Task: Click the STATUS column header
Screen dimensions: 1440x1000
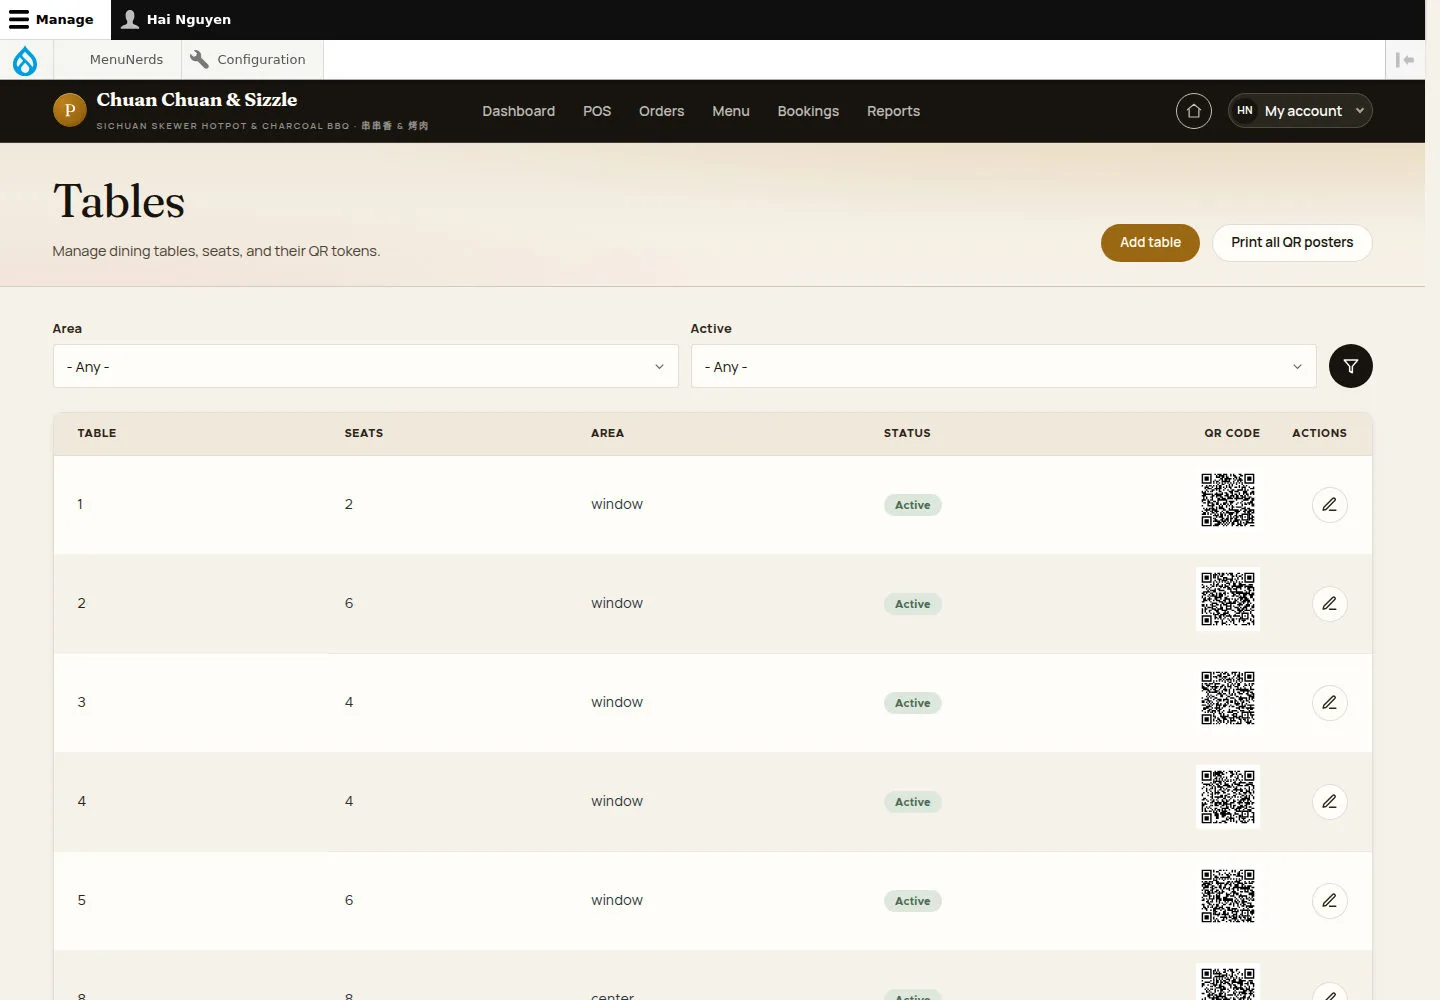Action: coord(907,433)
